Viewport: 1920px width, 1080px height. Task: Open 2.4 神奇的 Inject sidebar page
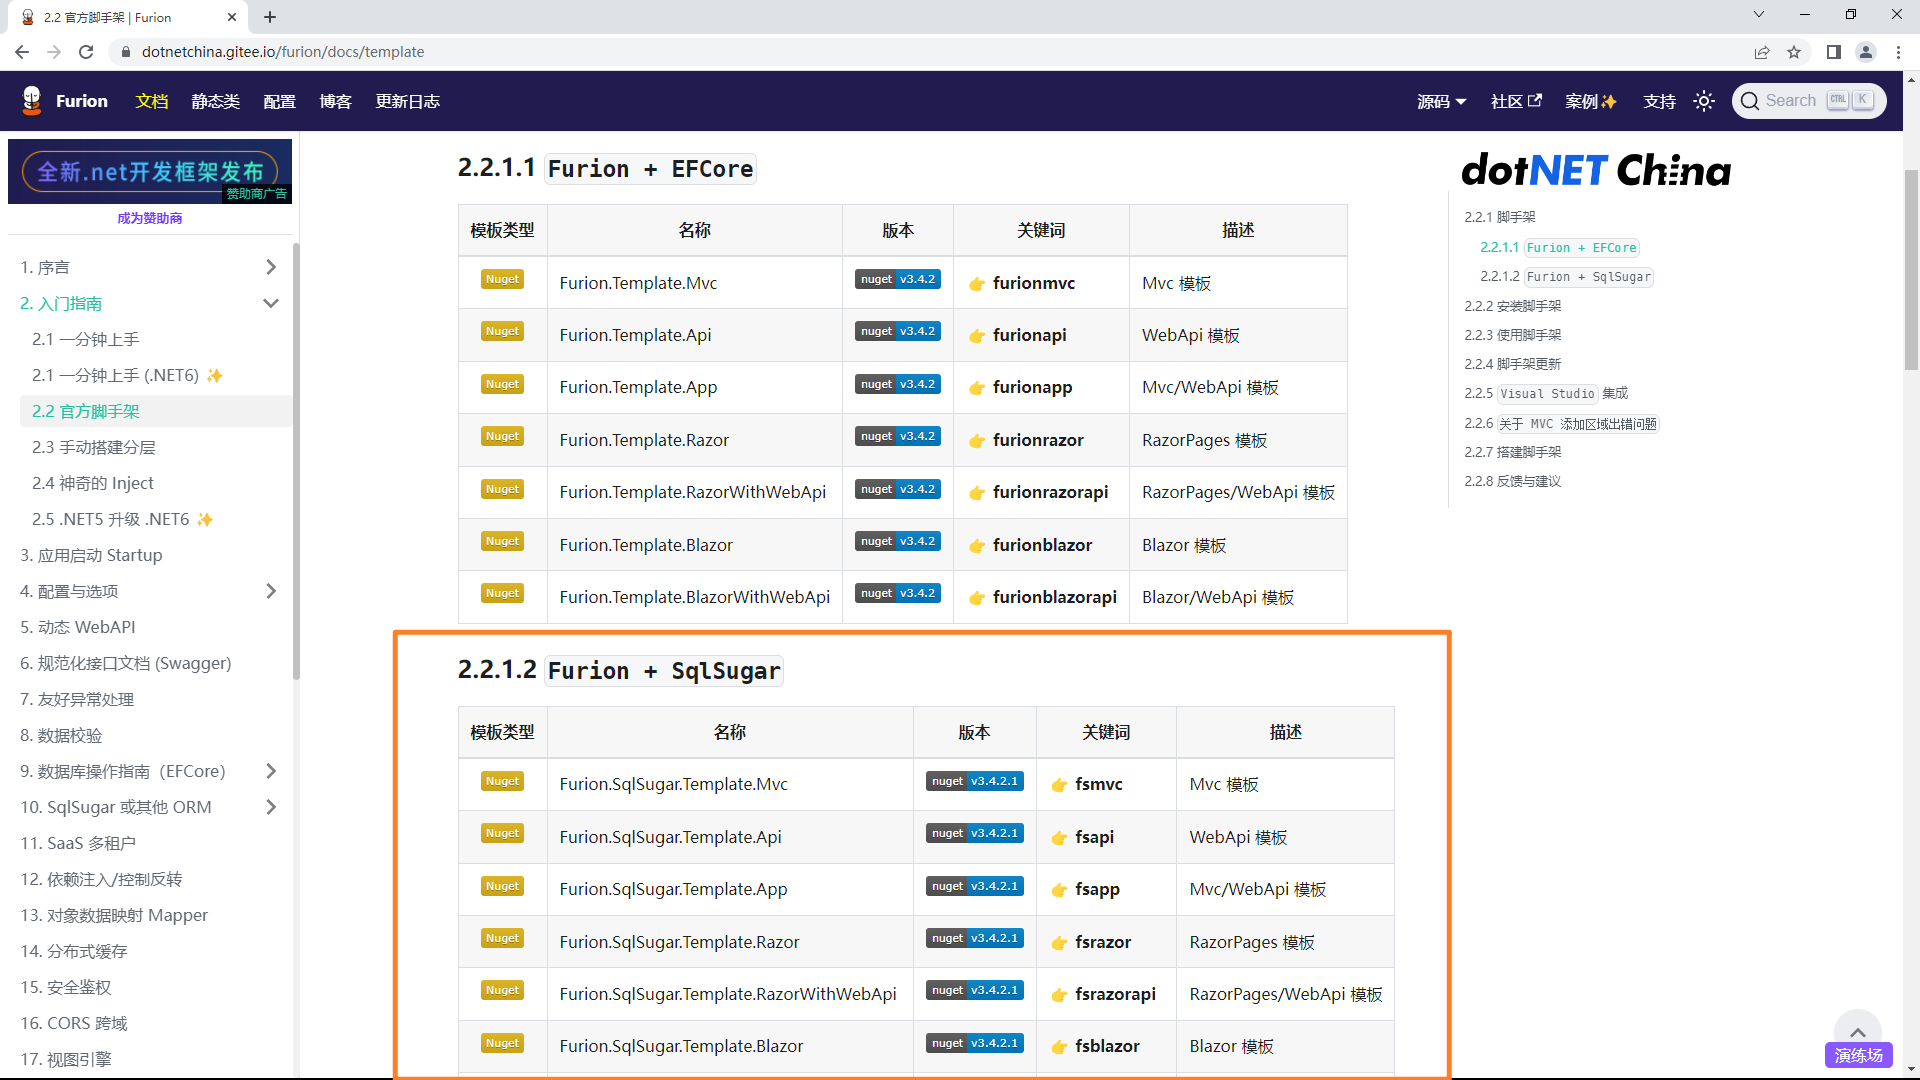tap(92, 483)
